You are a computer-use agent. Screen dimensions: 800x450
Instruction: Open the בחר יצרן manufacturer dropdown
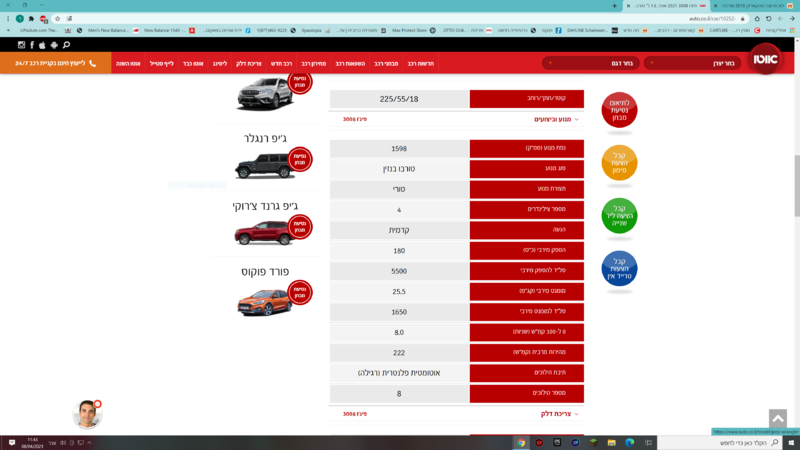[x=692, y=63]
